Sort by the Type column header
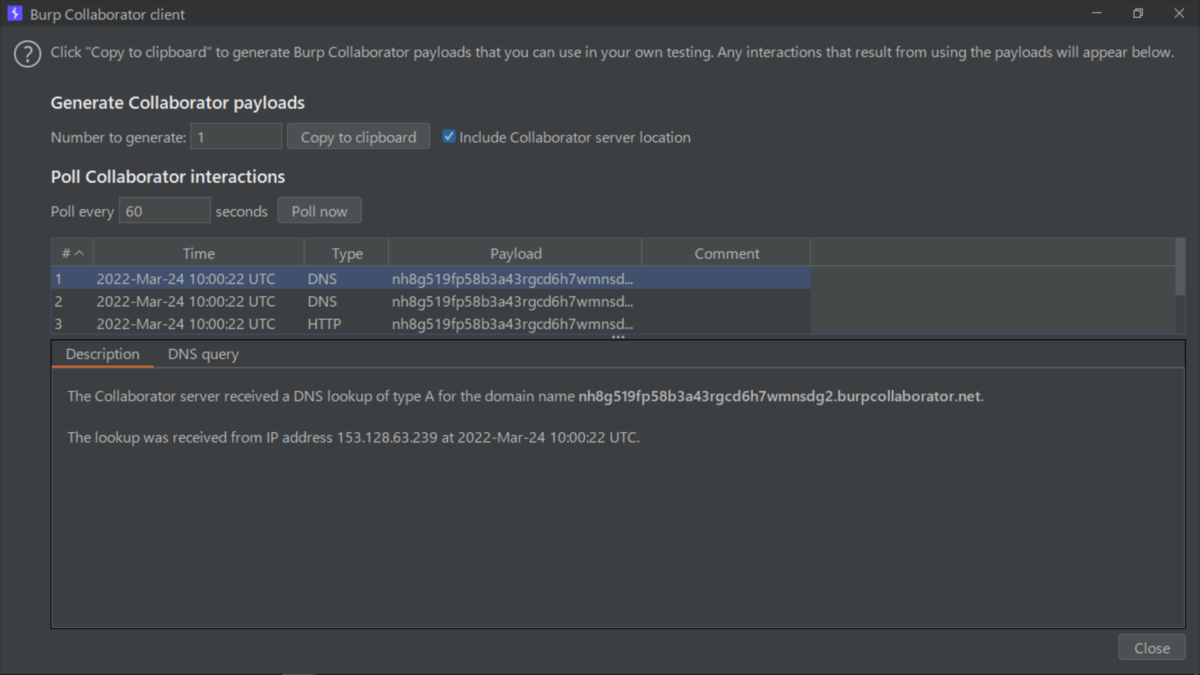This screenshot has width=1200, height=675. pyautogui.click(x=347, y=253)
